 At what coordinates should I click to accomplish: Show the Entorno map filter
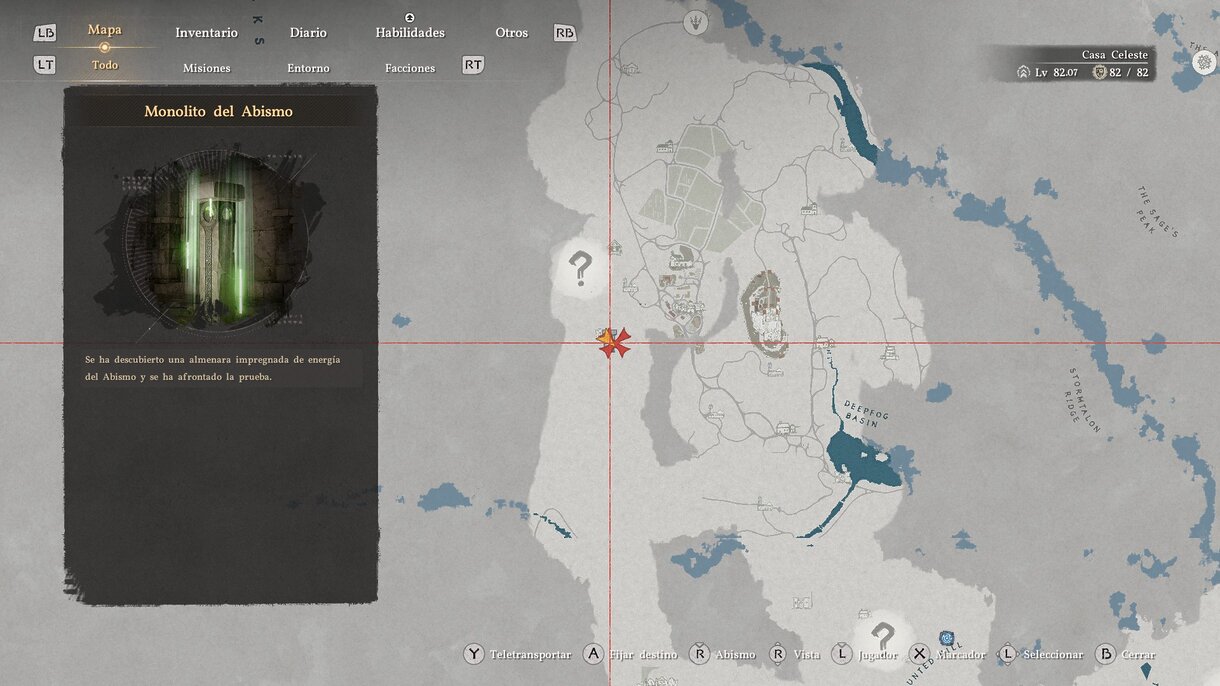[x=308, y=68]
